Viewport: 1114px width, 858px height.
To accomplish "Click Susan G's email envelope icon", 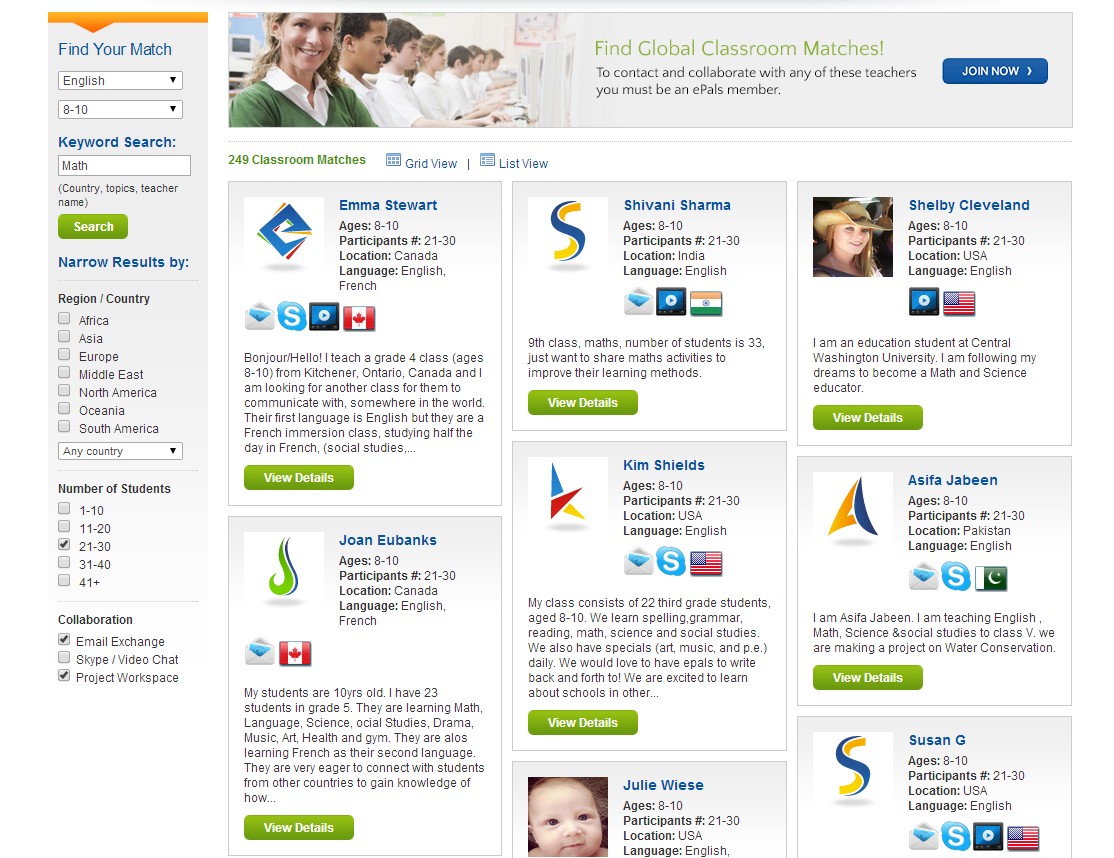I will click(x=924, y=836).
